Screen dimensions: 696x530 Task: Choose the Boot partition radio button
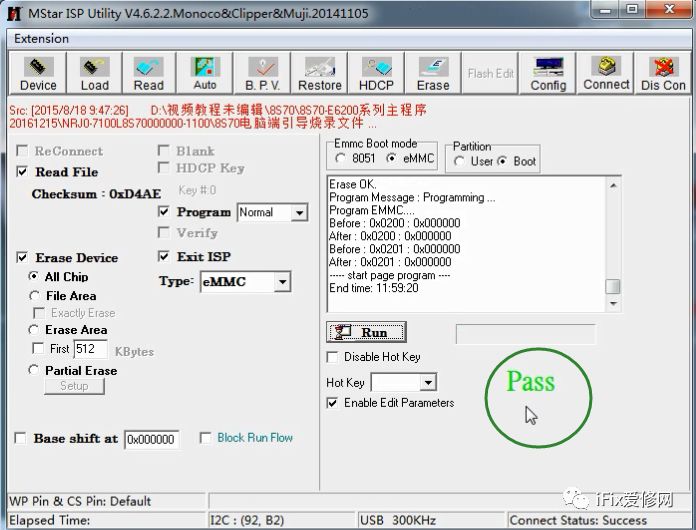[502, 161]
